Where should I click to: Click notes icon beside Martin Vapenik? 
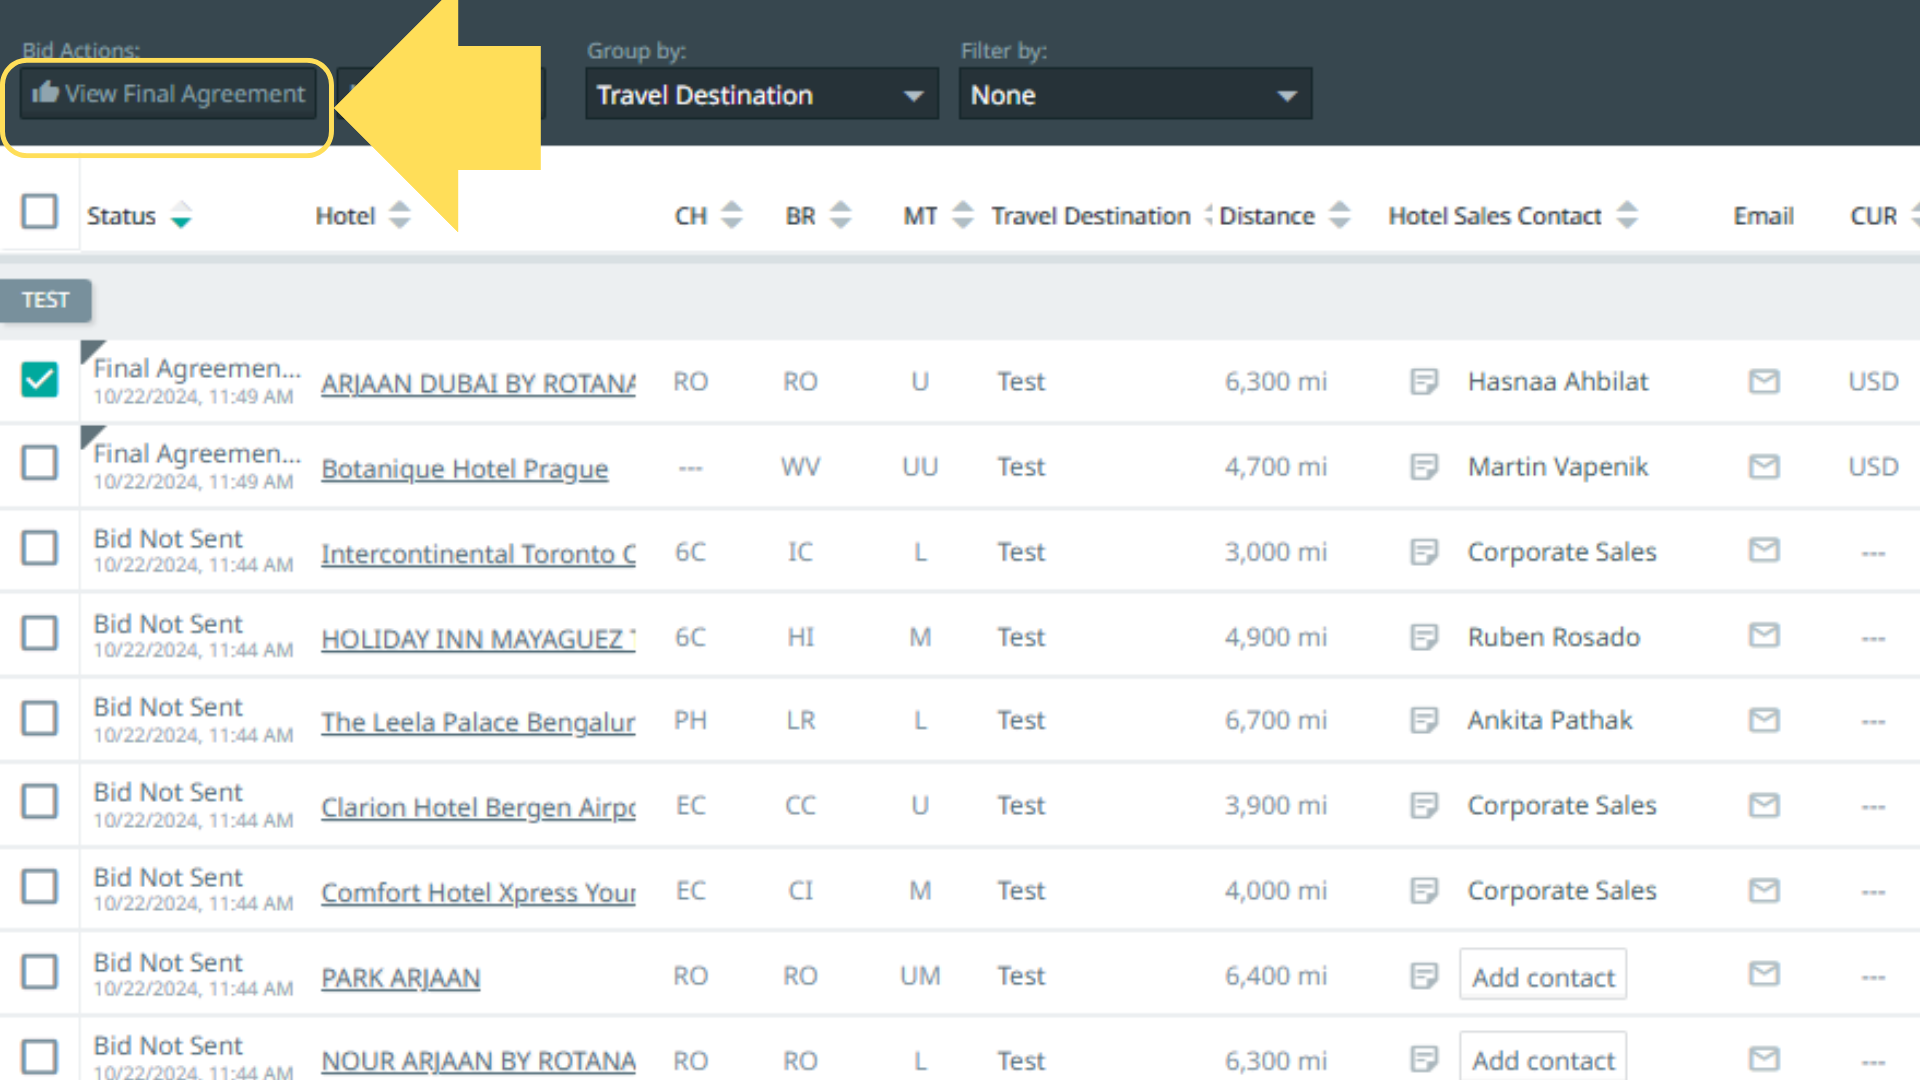click(x=1423, y=466)
